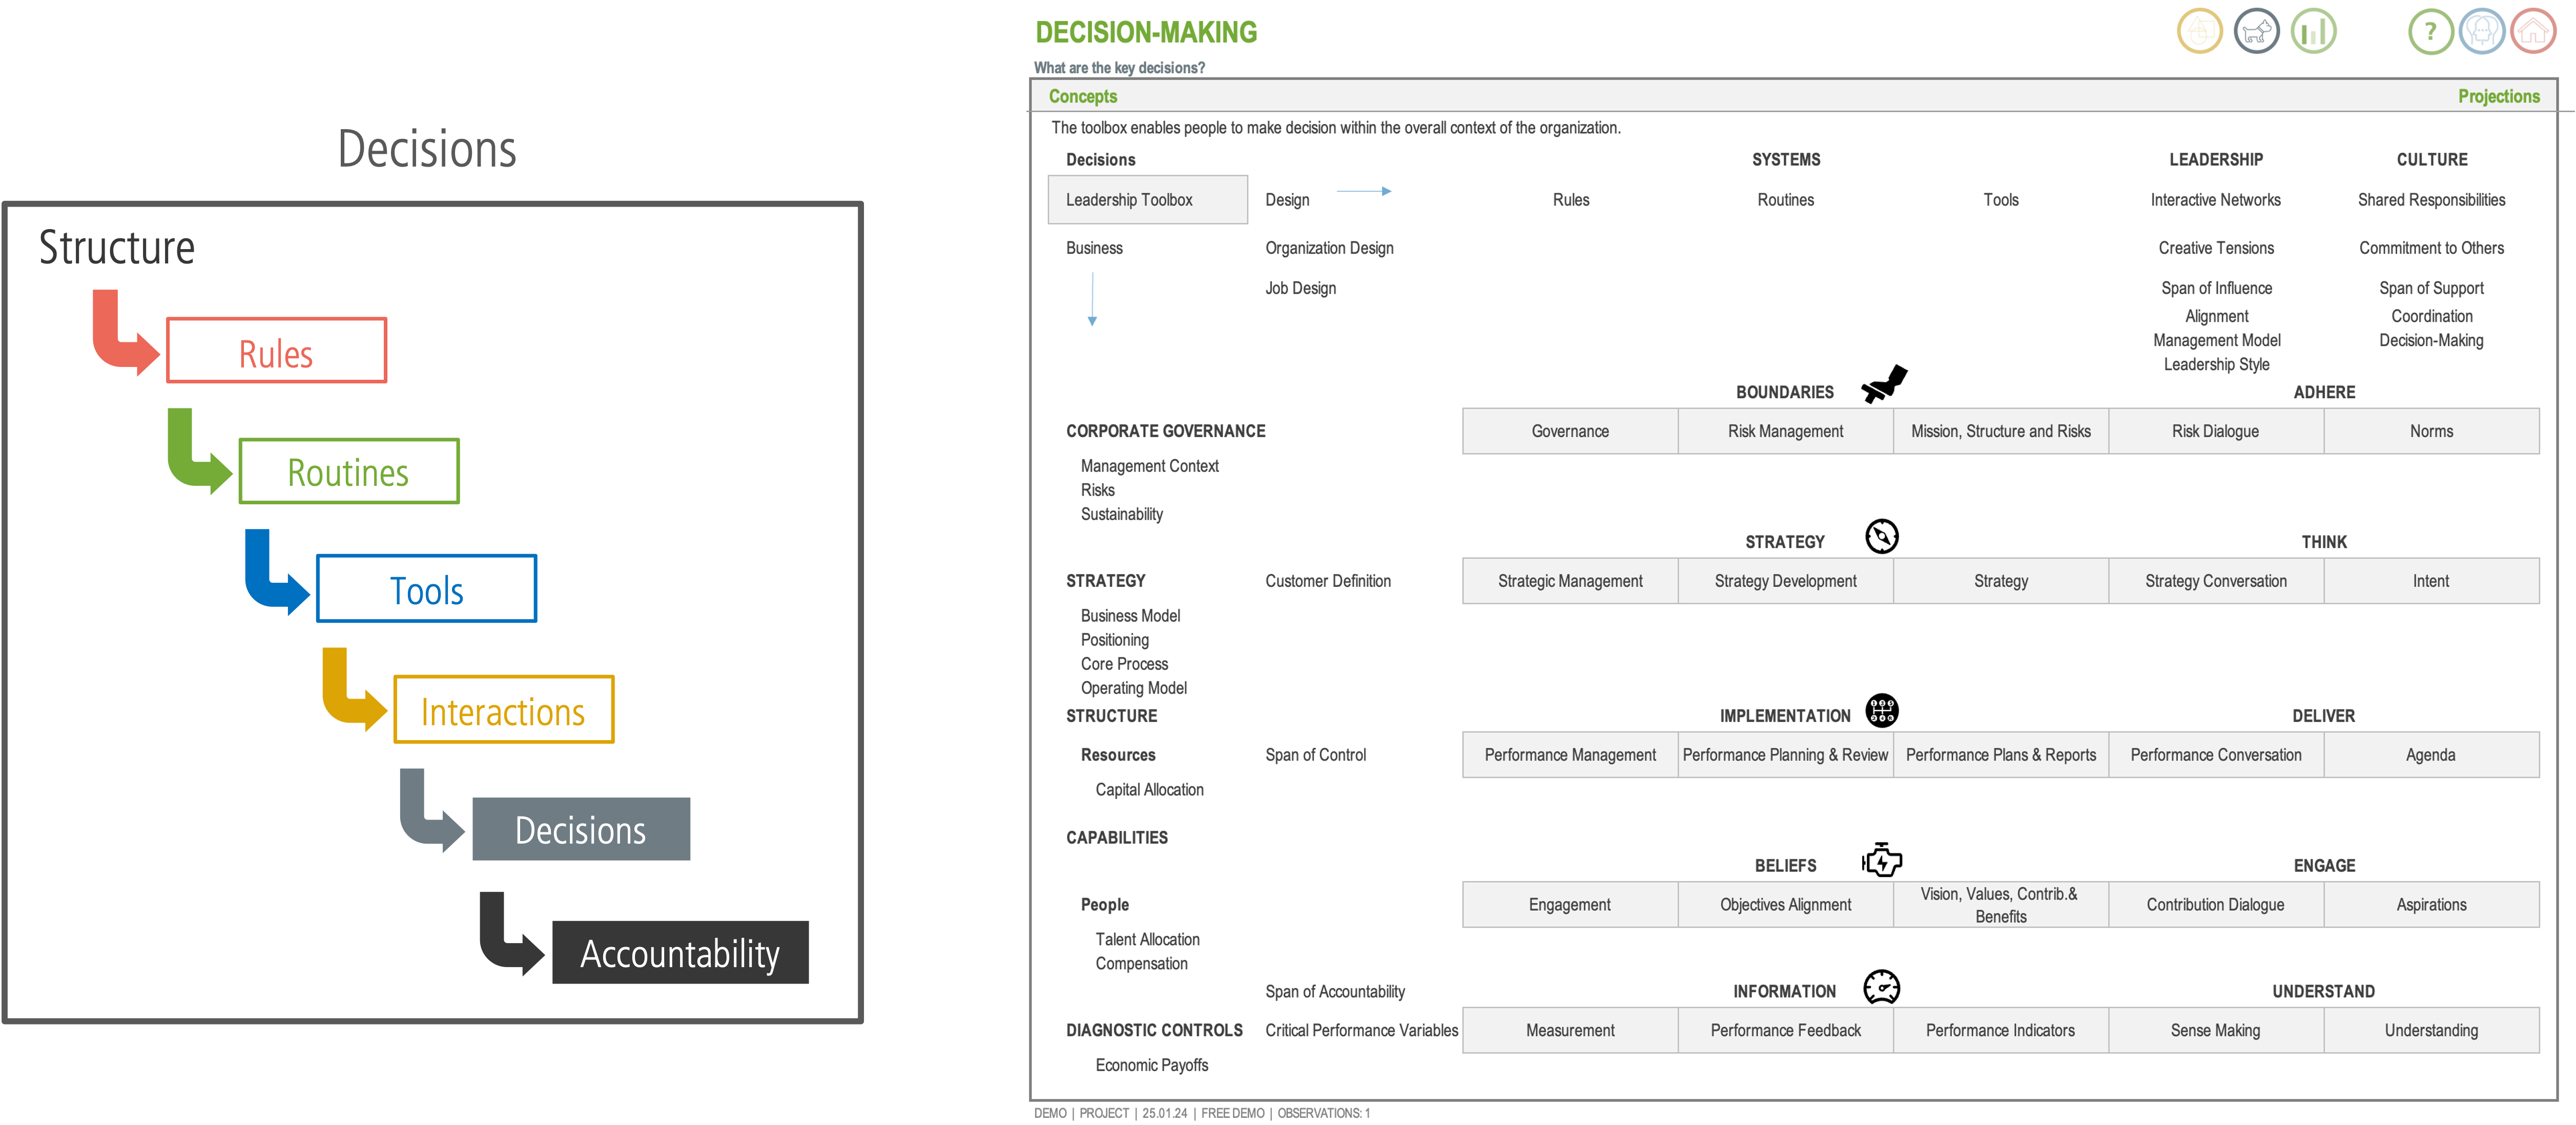
Task: Click the Boundaries brake pedal icon
Action: [x=1884, y=384]
